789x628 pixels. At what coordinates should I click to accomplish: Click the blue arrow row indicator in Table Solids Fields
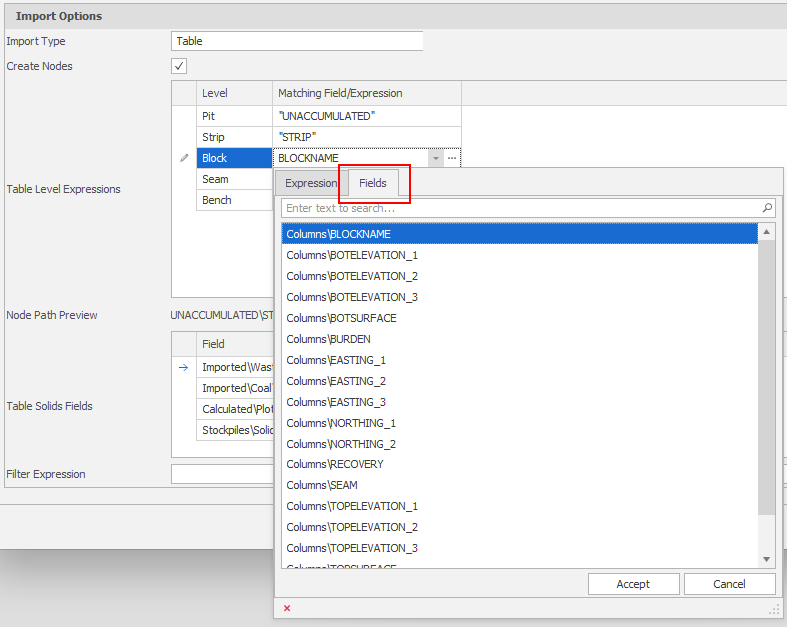(x=183, y=367)
